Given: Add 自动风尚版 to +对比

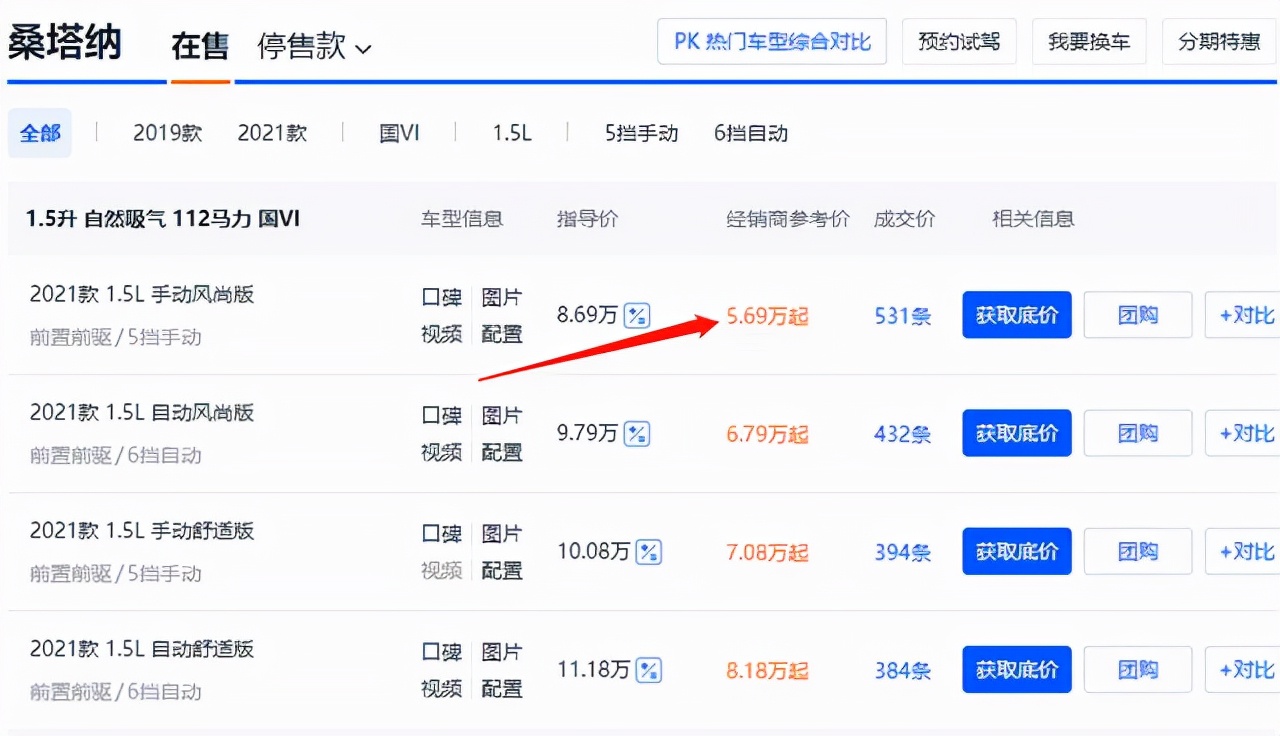Looking at the screenshot, I should [x=1243, y=433].
